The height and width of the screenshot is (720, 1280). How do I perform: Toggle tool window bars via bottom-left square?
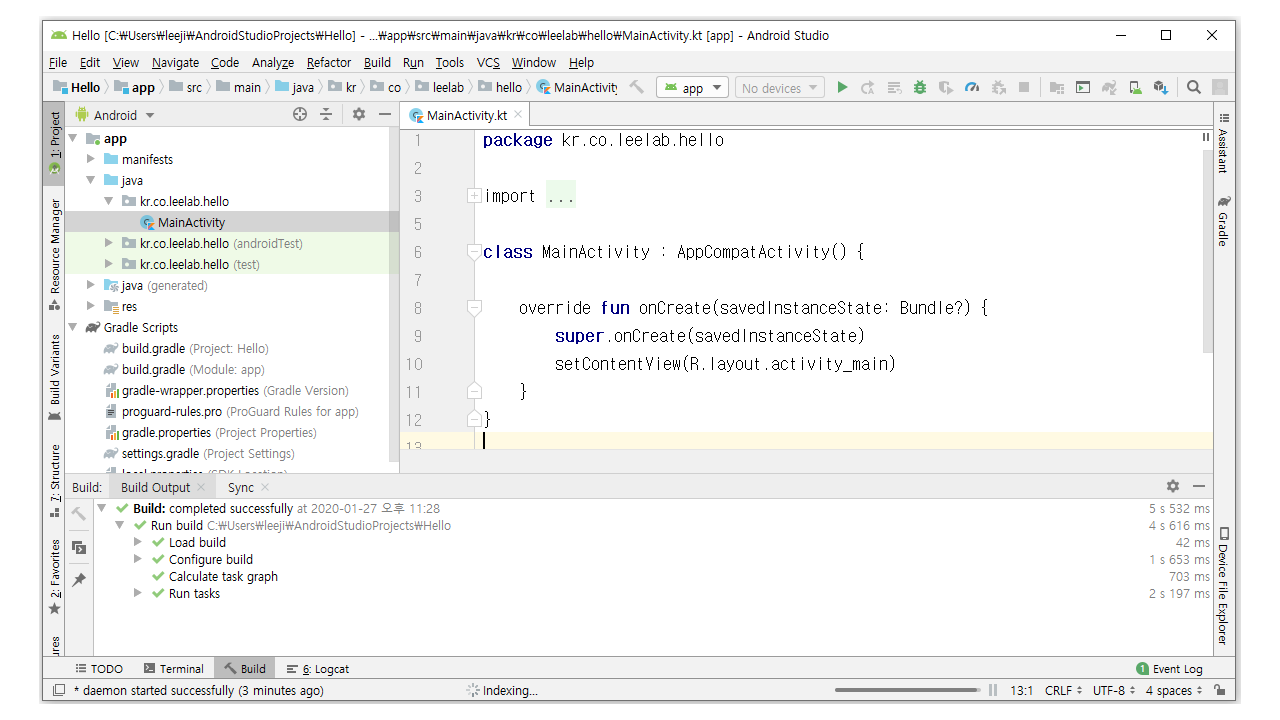point(59,690)
